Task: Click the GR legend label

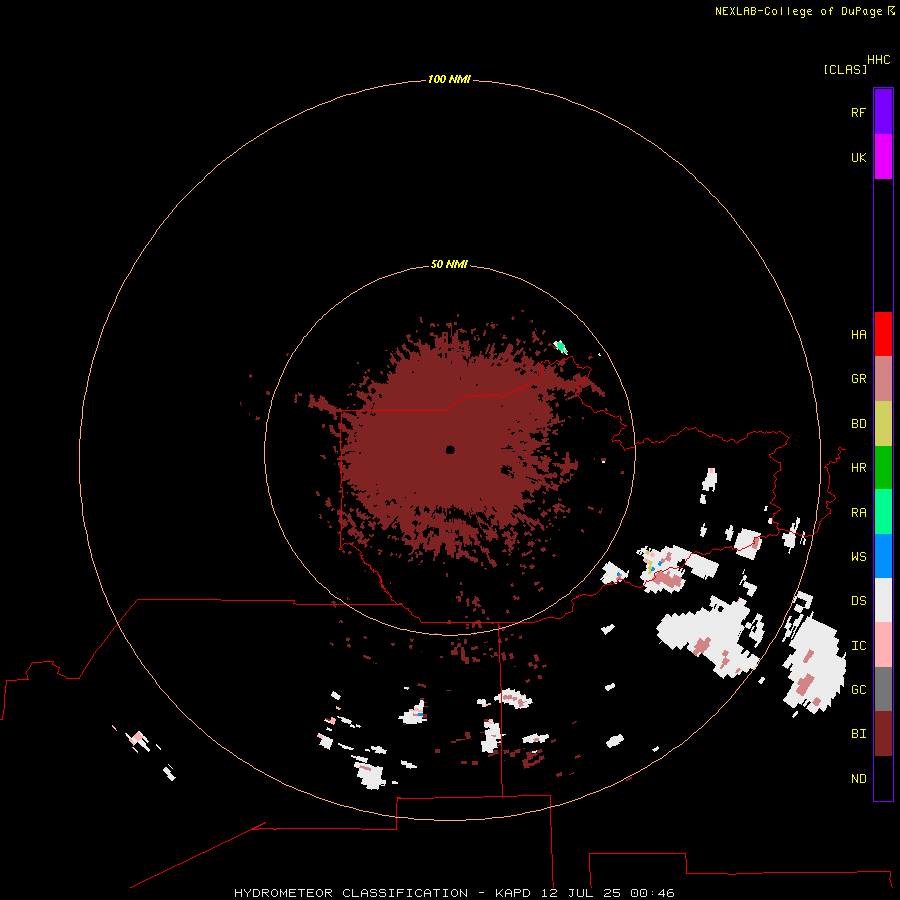Action: [858, 379]
